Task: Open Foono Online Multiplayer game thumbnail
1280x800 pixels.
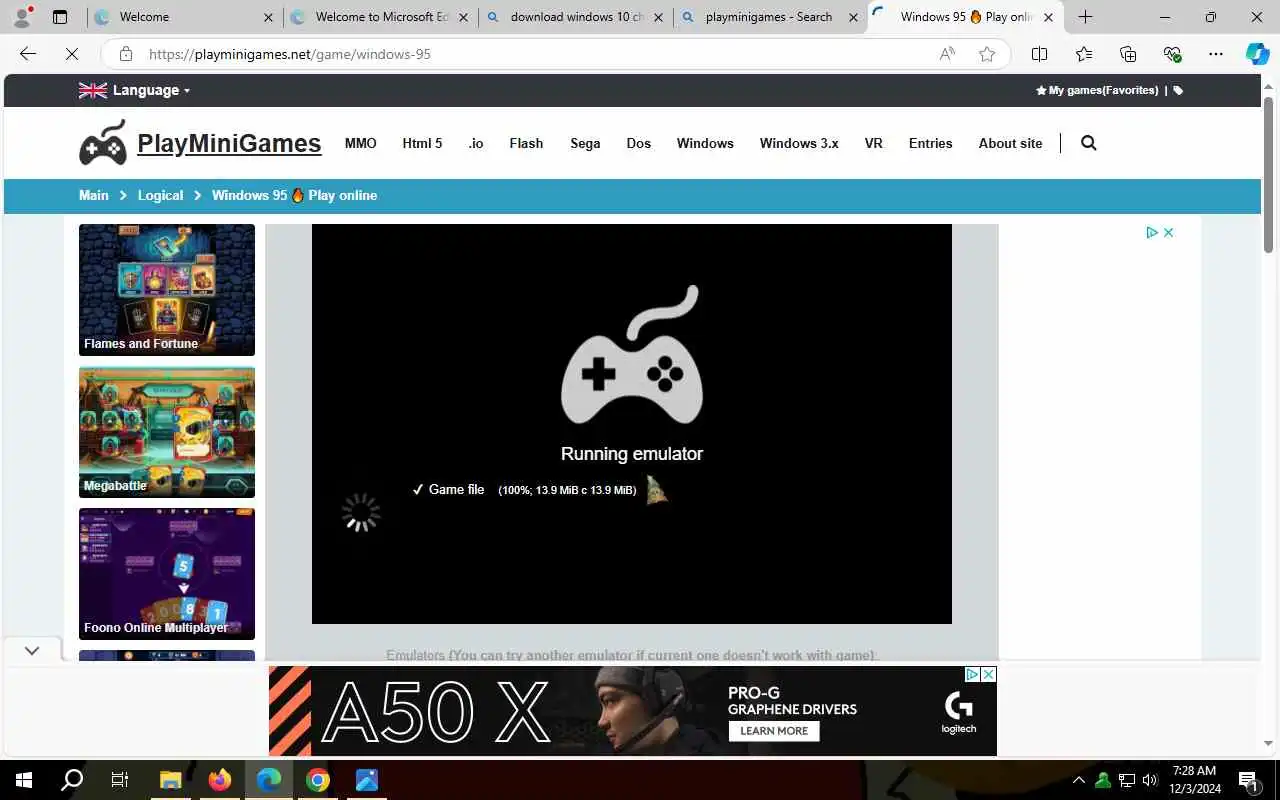Action: [x=167, y=574]
